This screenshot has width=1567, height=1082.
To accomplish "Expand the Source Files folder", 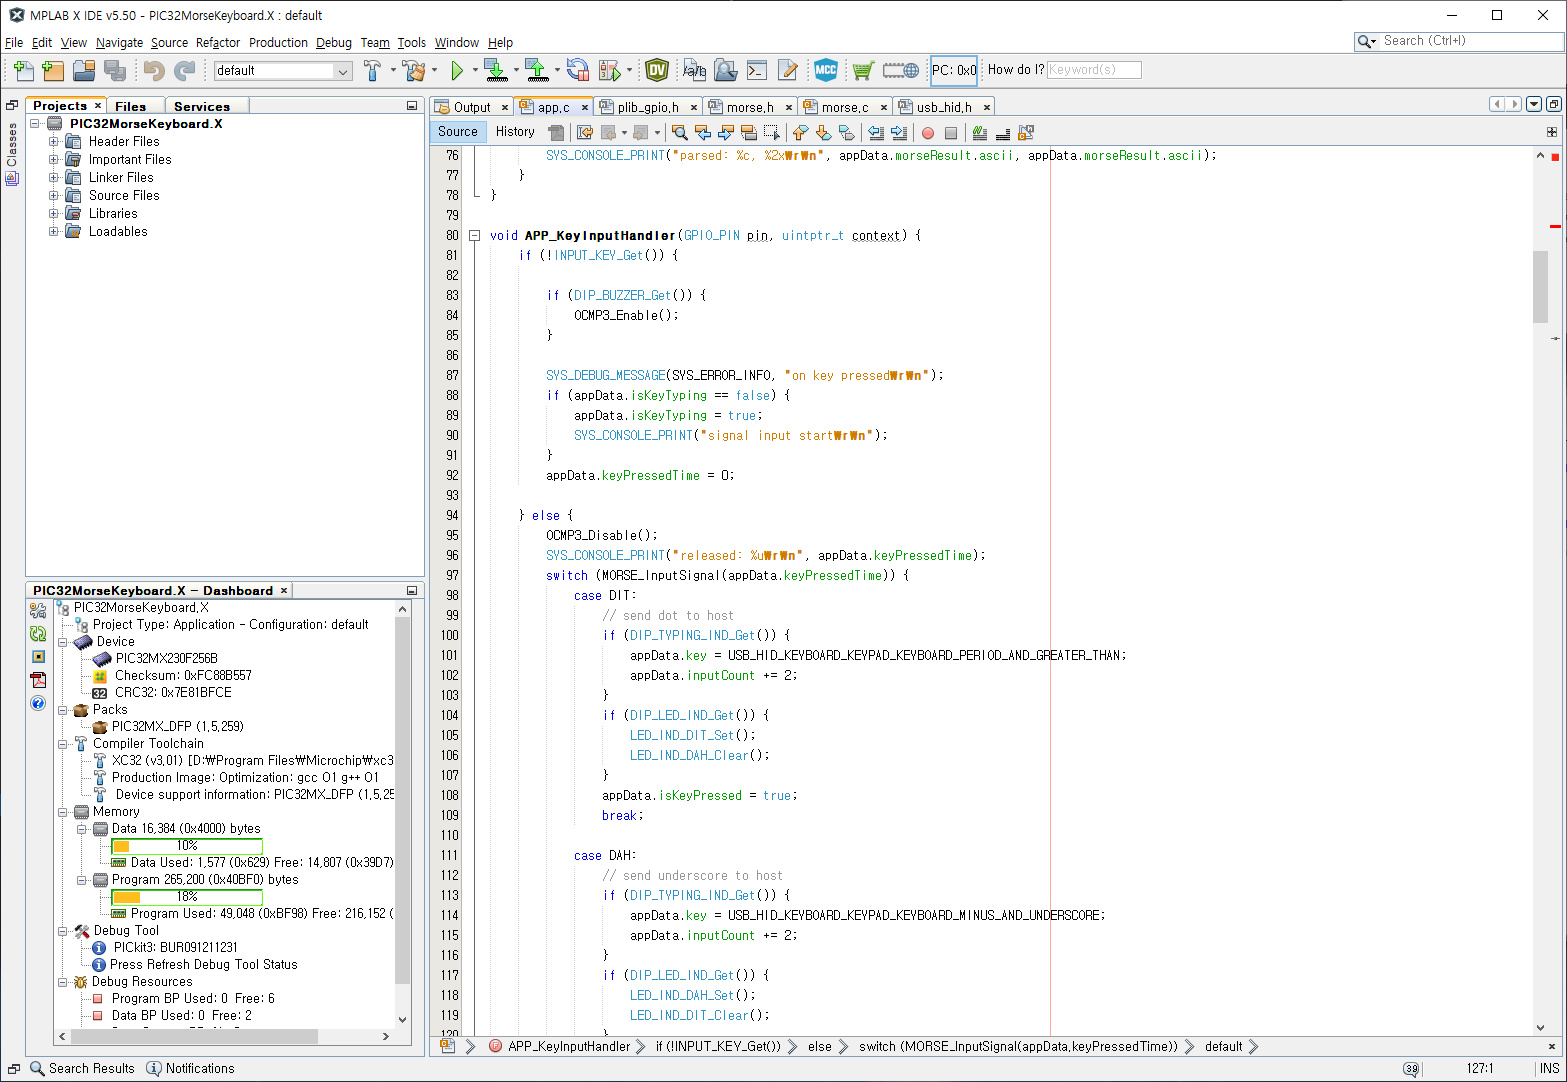I will (54, 196).
